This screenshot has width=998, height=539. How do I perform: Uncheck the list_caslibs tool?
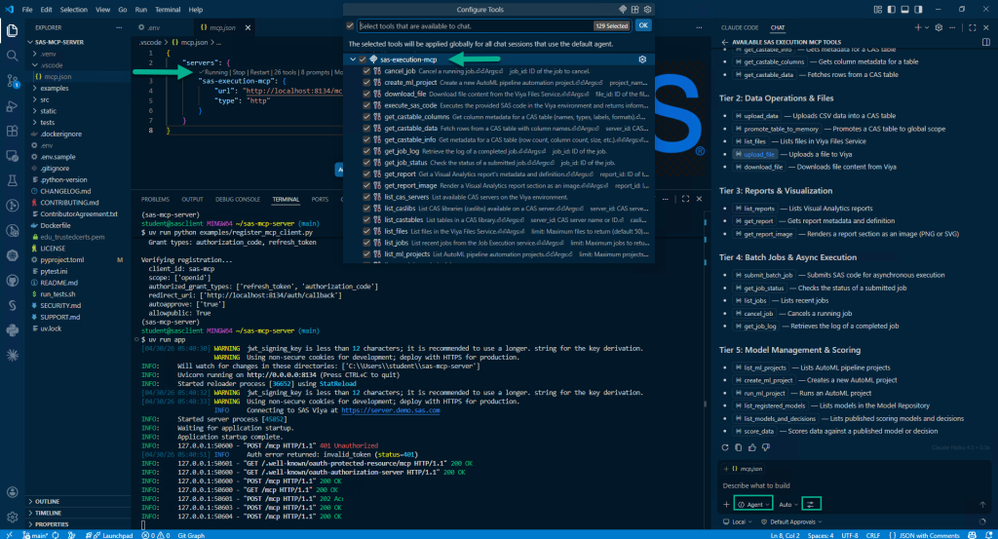pyautogui.click(x=367, y=209)
